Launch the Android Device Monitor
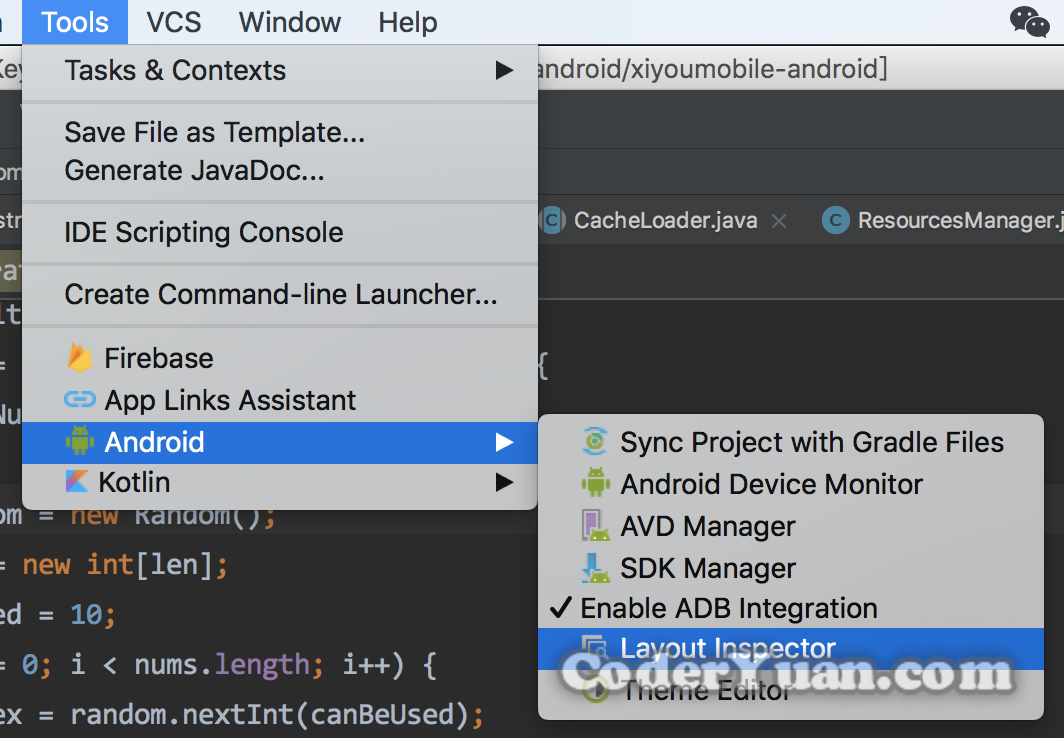This screenshot has height=738, width=1064. (x=772, y=483)
